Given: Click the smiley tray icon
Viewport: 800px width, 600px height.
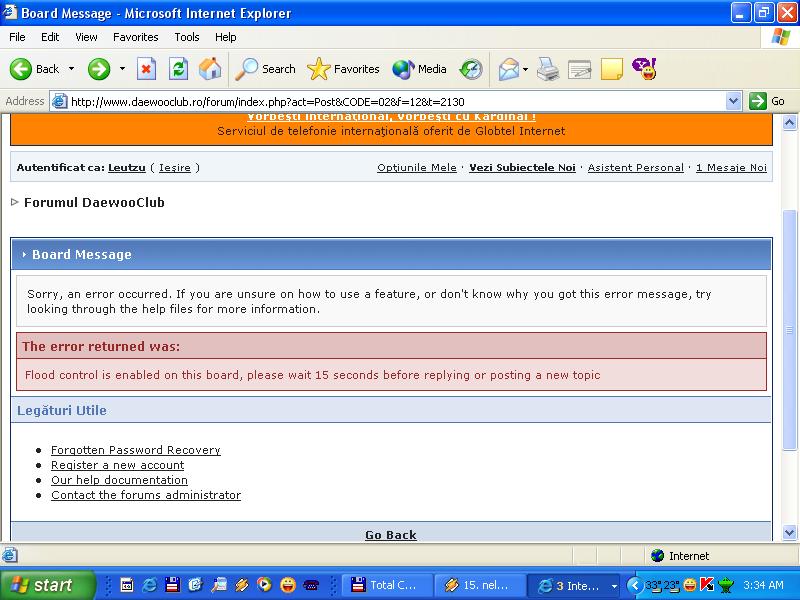Looking at the screenshot, I should [x=689, y=585].
